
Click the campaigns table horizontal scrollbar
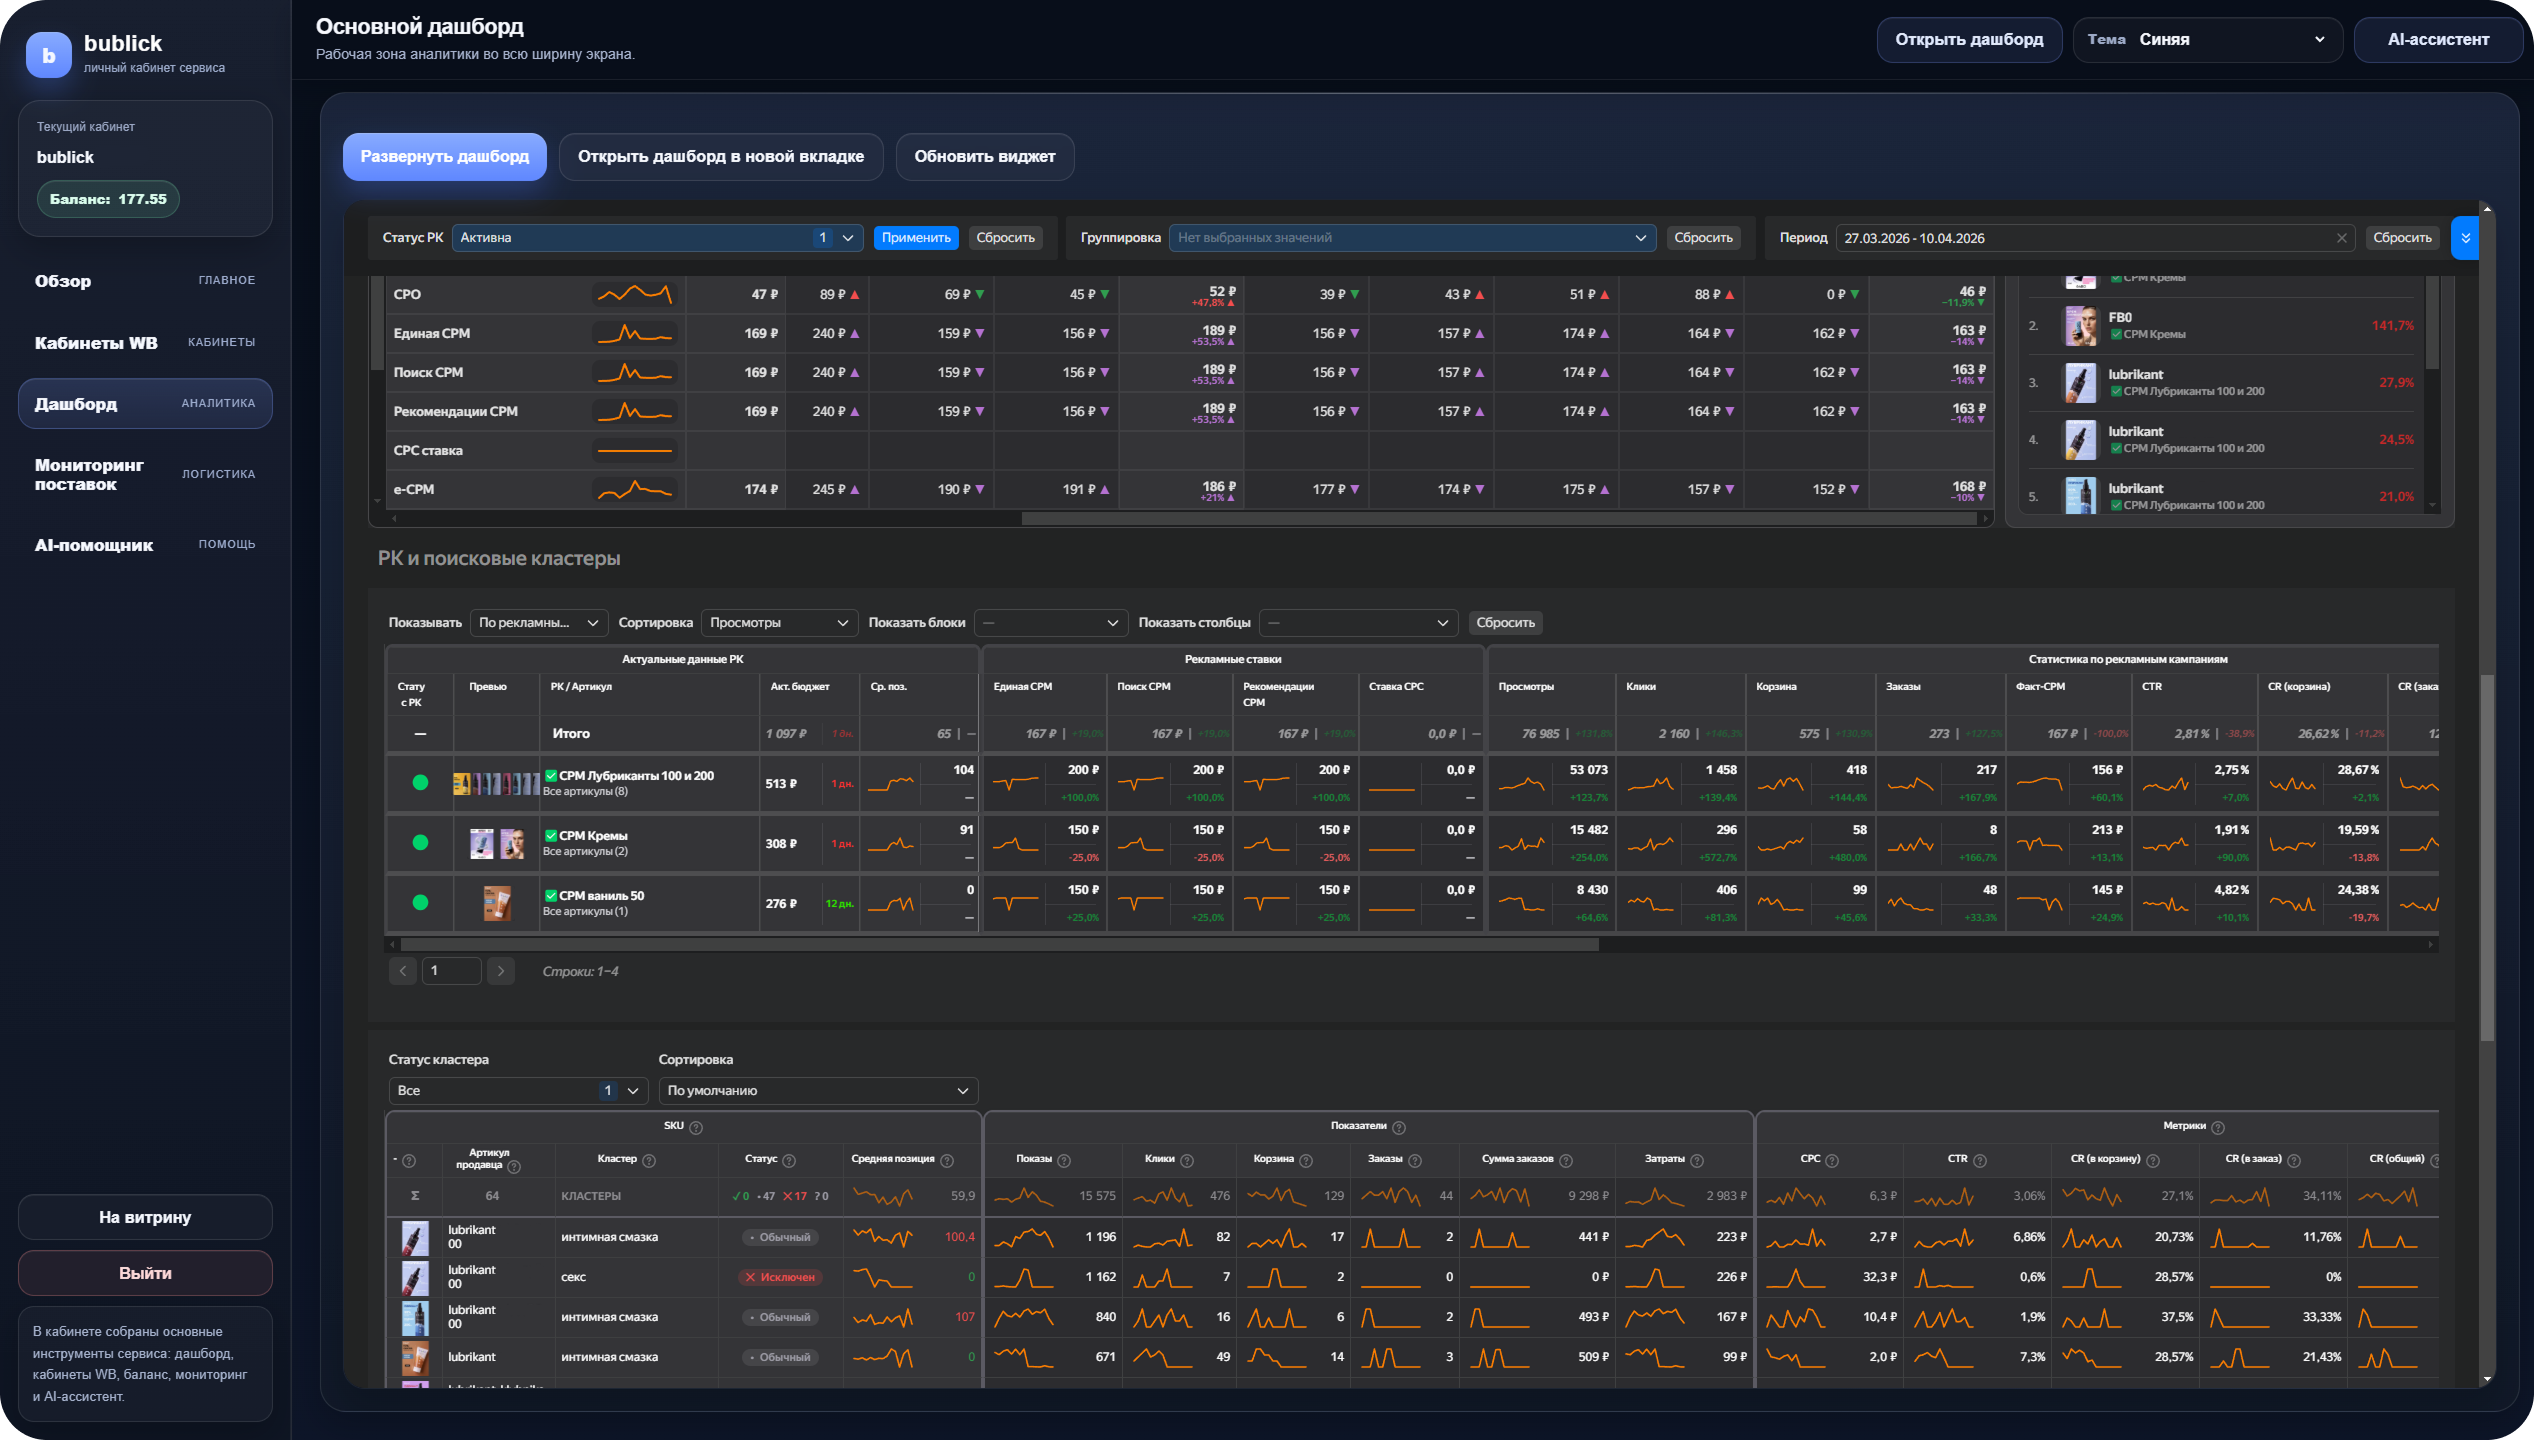pyautogui.click(x=1000, y=944)
